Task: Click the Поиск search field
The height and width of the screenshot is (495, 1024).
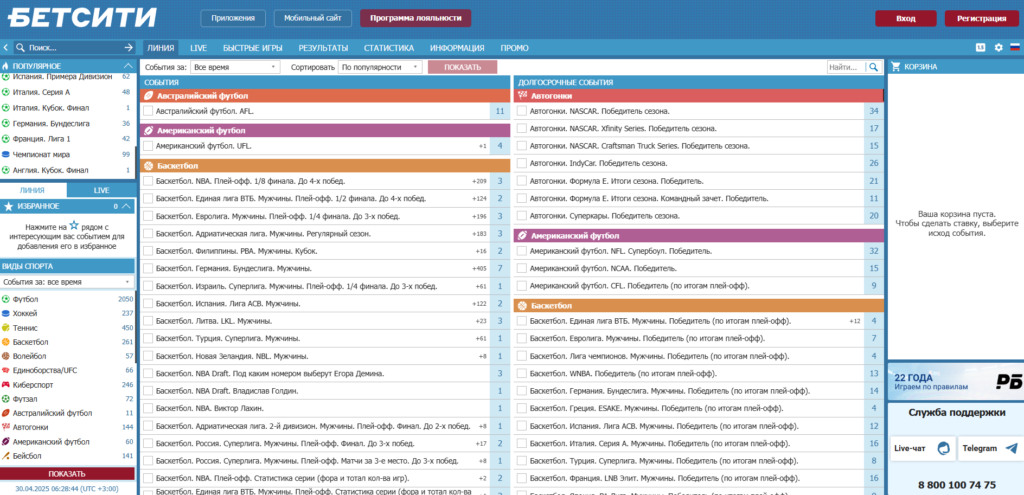Action: pos(74,48)
